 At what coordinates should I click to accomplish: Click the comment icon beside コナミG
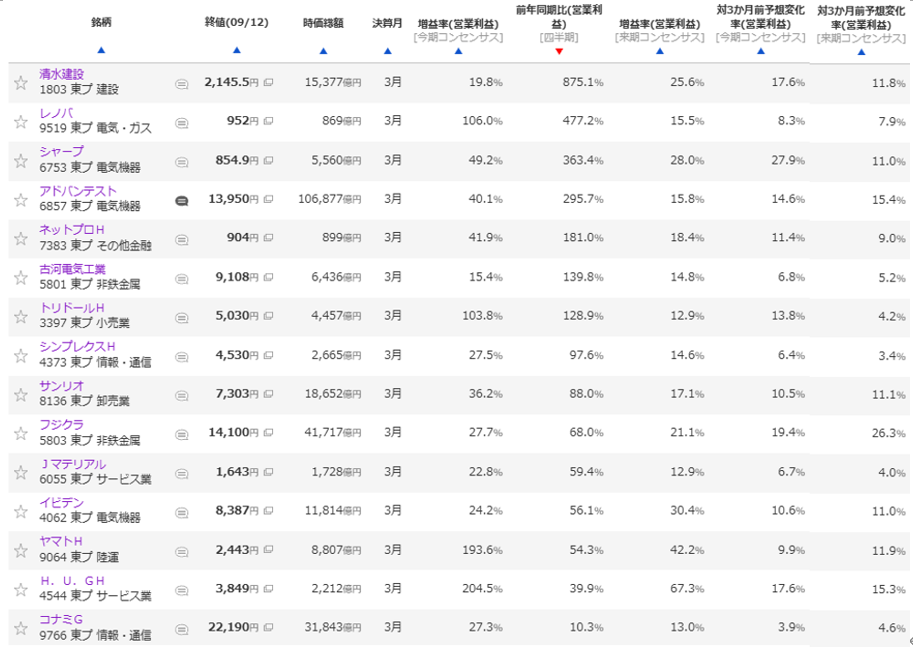181,628
